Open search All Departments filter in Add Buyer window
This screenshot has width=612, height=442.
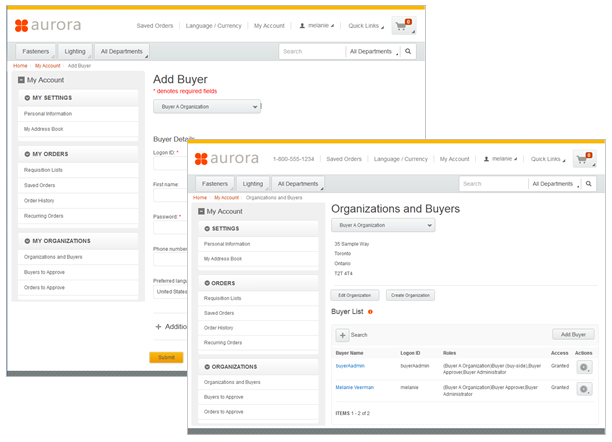tap(373, 52)
